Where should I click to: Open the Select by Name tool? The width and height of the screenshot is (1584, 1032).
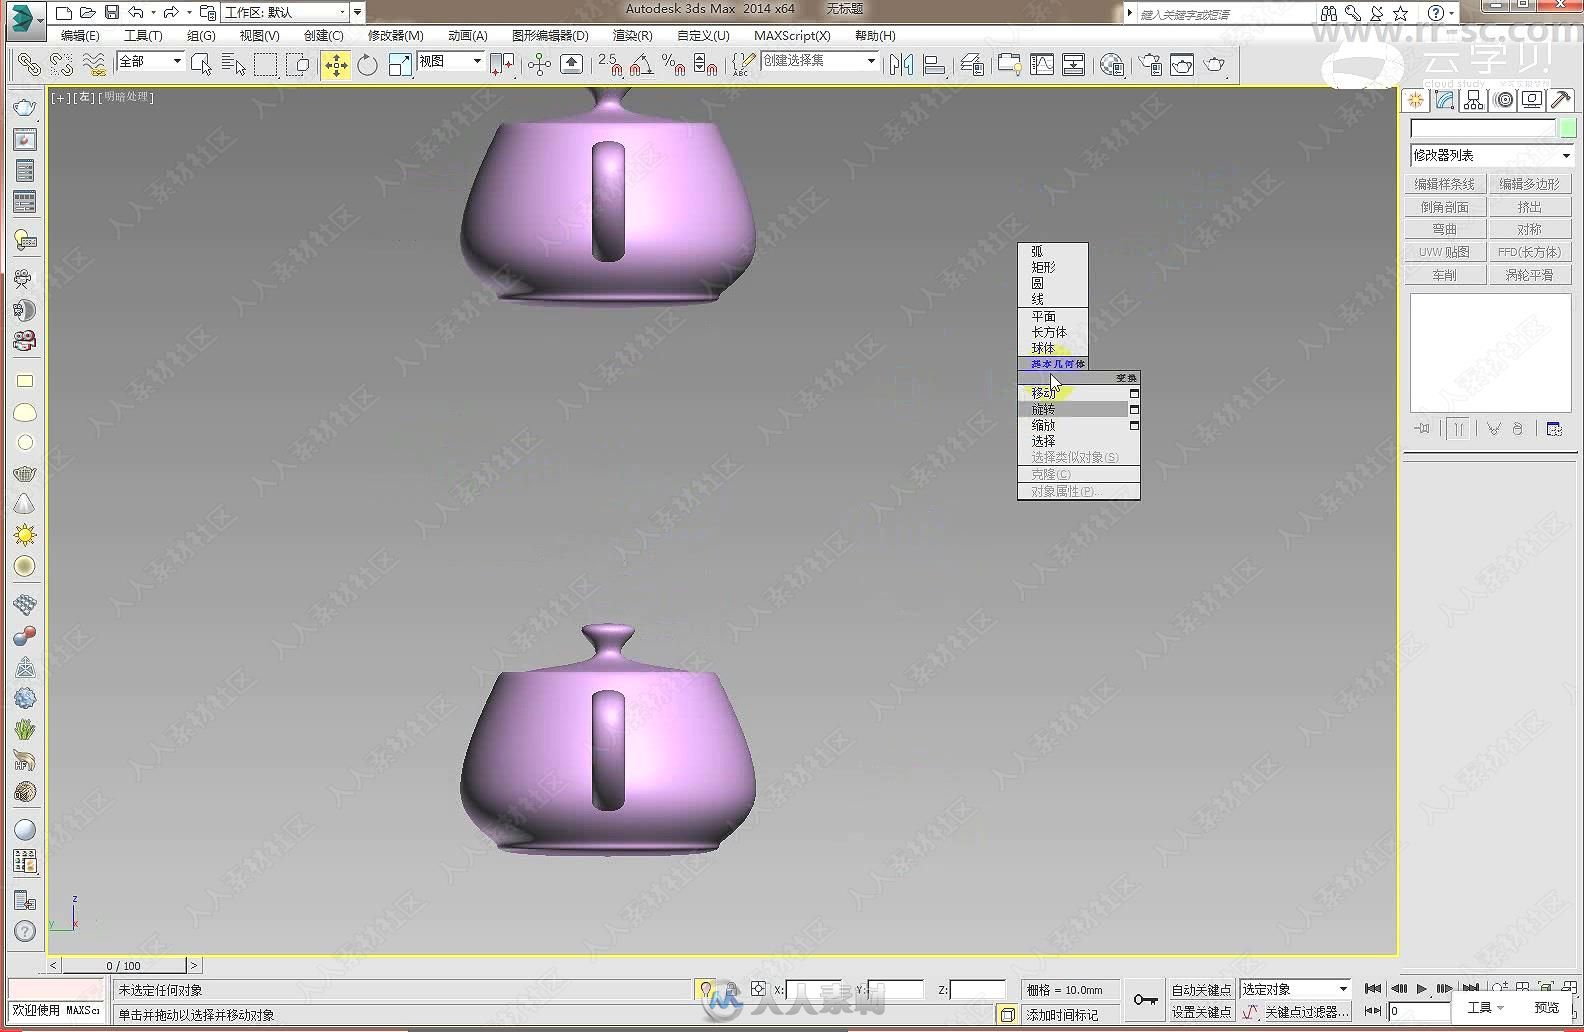[233, 65]
